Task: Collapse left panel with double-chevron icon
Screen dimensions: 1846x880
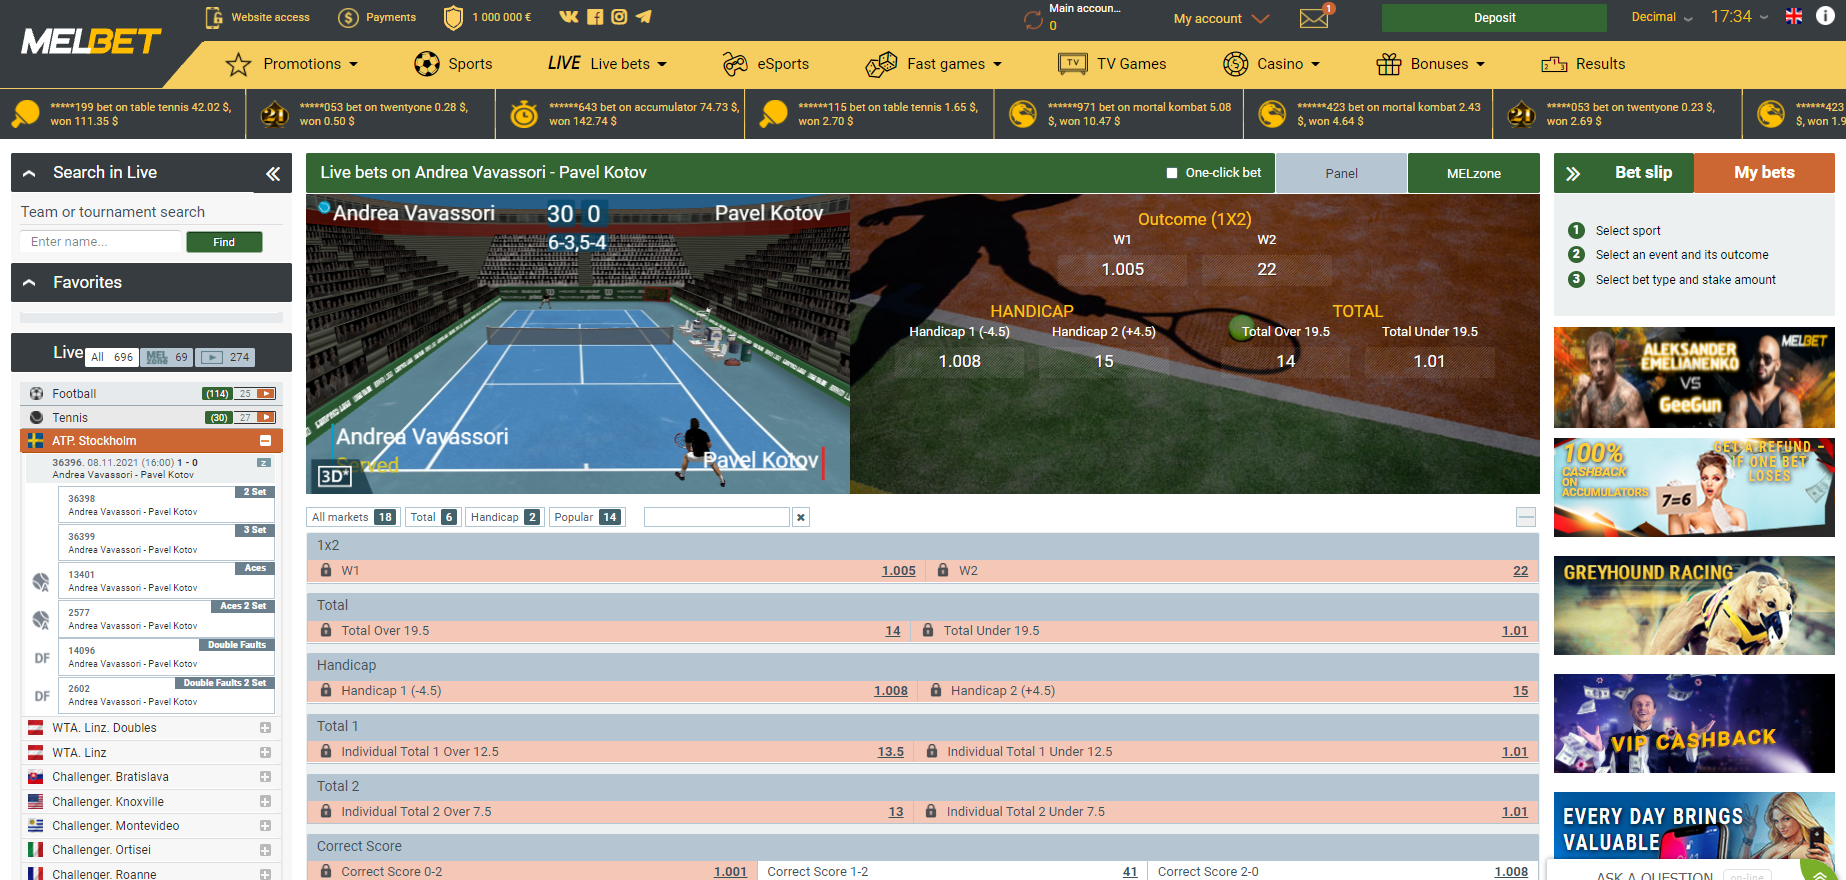Action: tap(273, 174)
